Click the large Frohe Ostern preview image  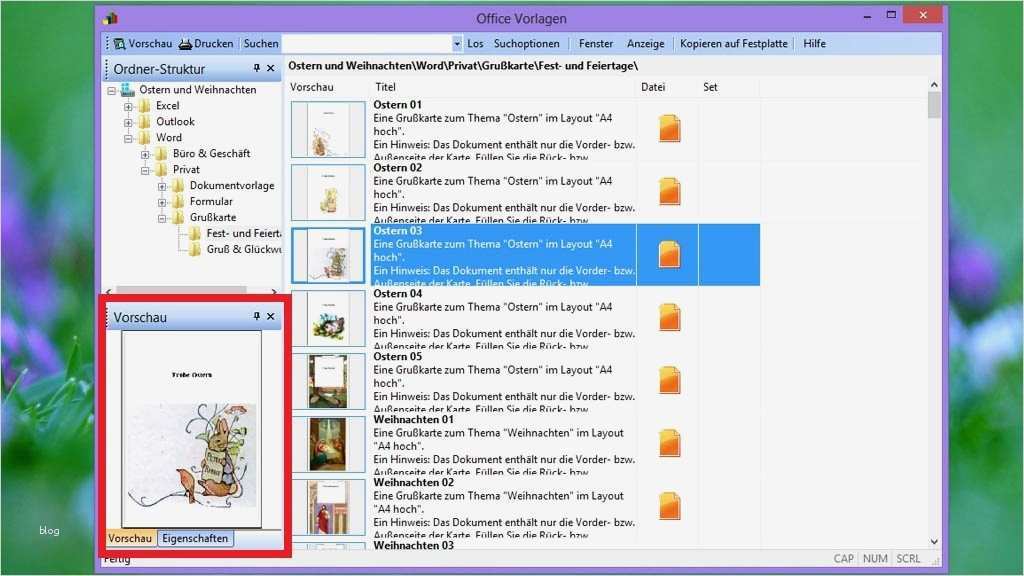click(x=191, y=429)
